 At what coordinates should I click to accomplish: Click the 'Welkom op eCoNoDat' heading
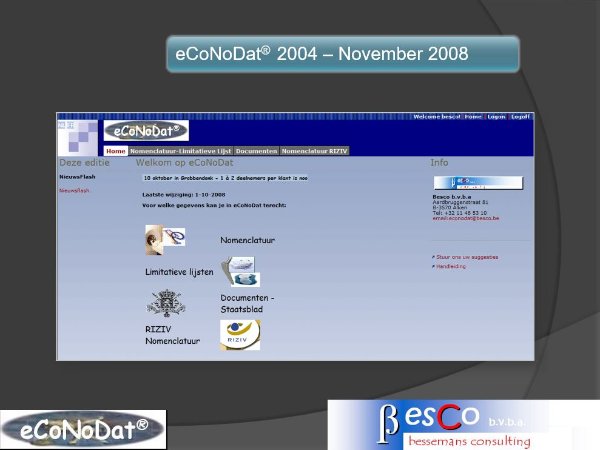pos(184,163)
